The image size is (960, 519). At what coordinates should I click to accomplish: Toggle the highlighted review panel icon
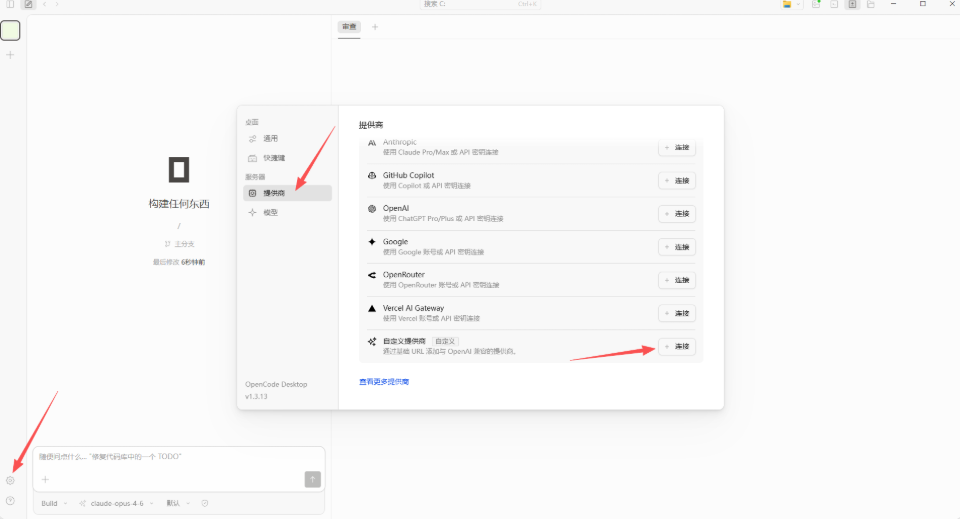point(852,4)
